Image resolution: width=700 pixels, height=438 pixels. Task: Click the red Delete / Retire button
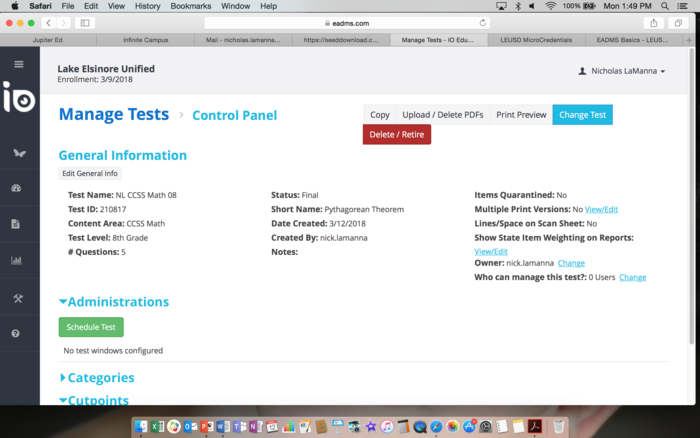pyautogui.click(x=396, y=134)
